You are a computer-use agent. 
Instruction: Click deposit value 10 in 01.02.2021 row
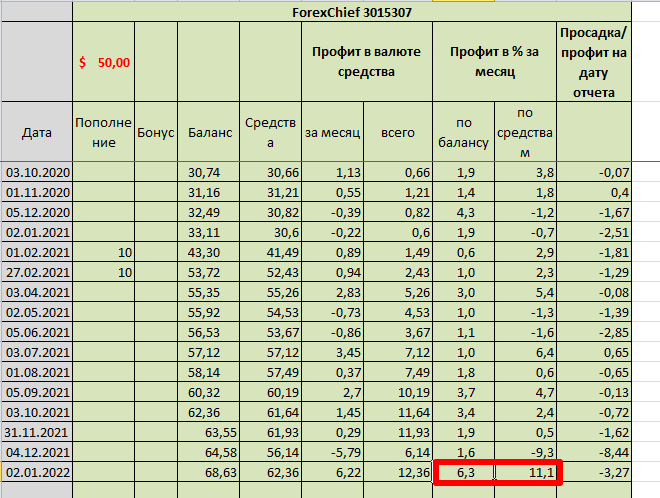tap(104, 252)
